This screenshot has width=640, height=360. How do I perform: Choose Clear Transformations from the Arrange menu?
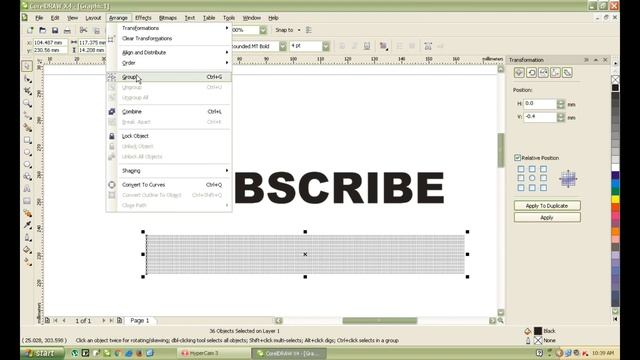click(x=169, y=38)
